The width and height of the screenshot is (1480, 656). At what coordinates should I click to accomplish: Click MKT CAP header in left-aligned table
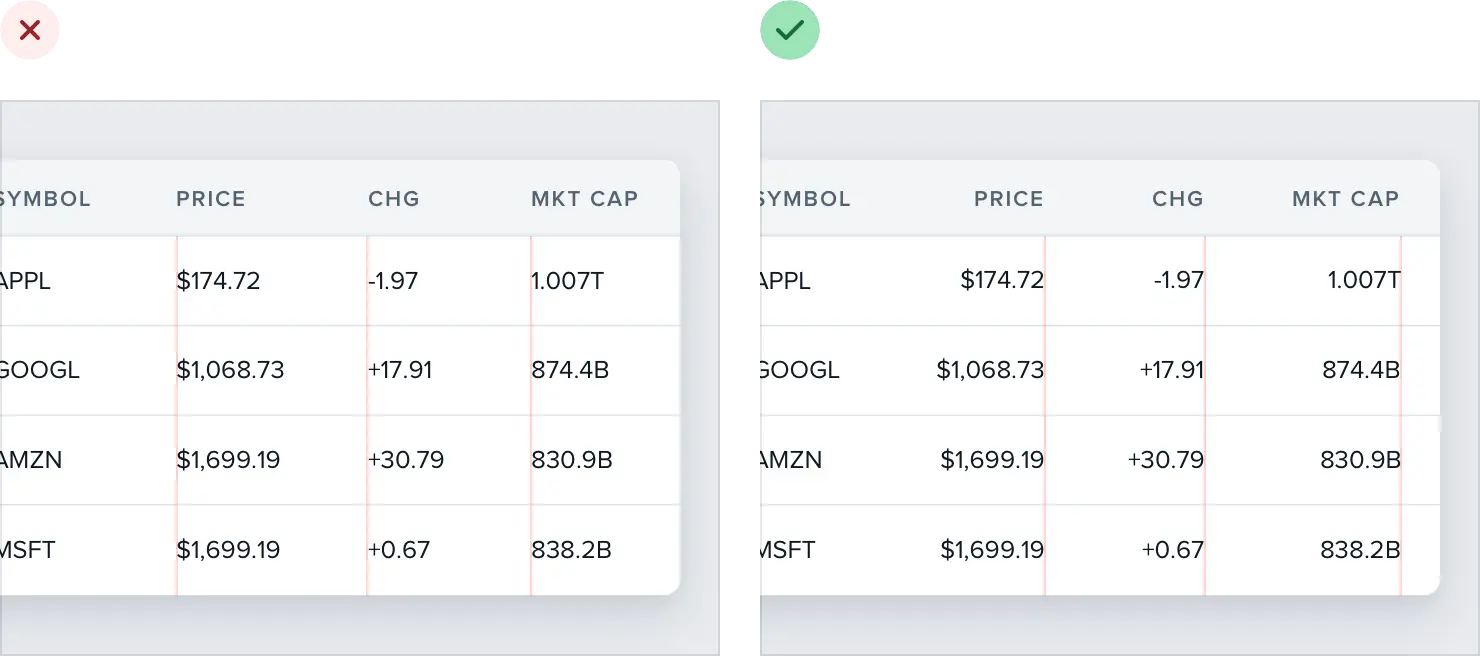pos(584,199)
